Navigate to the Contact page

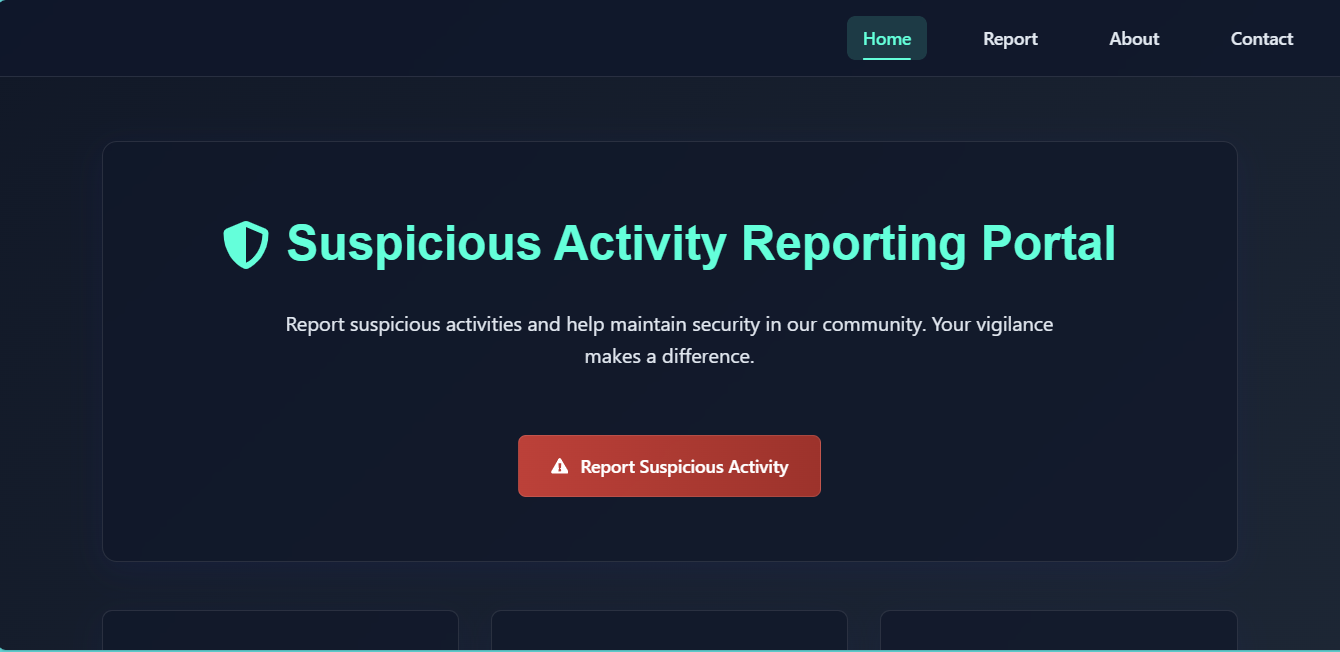1261,38
